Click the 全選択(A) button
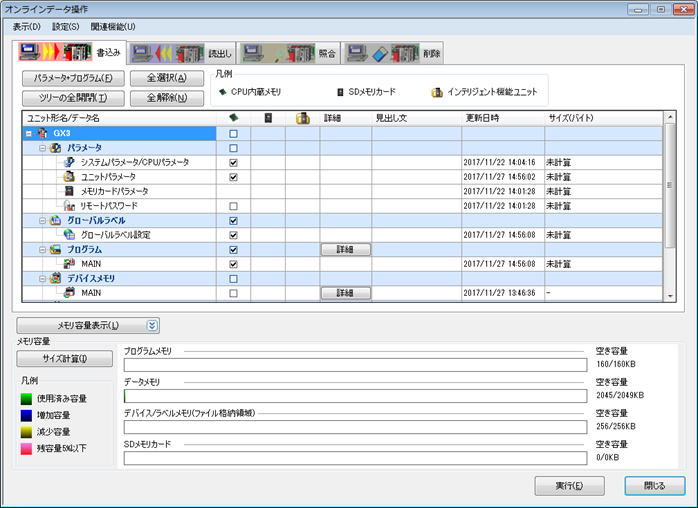 tap(167, 78)
